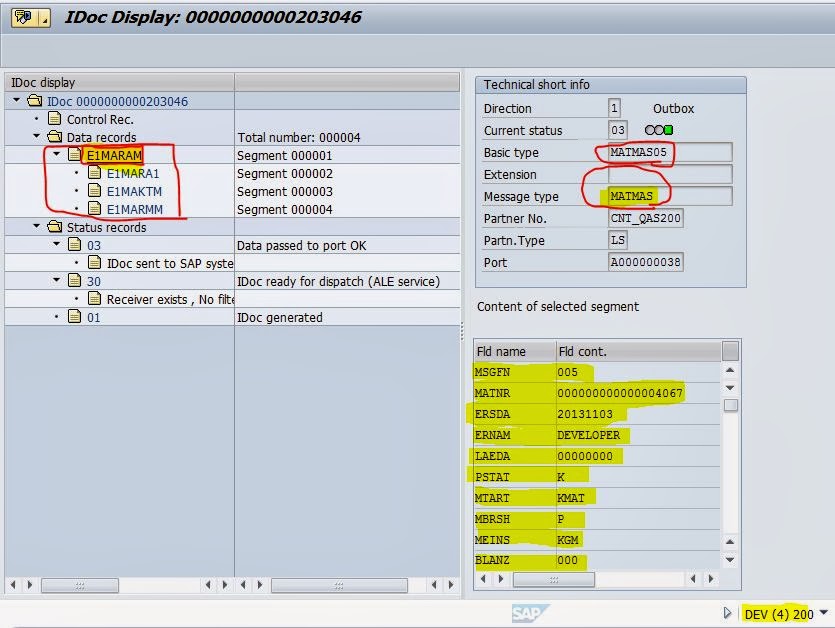The width and height of the screenshot is (835, 628).
Task: Click the Direction field showing 1
Action: [614, 108]
